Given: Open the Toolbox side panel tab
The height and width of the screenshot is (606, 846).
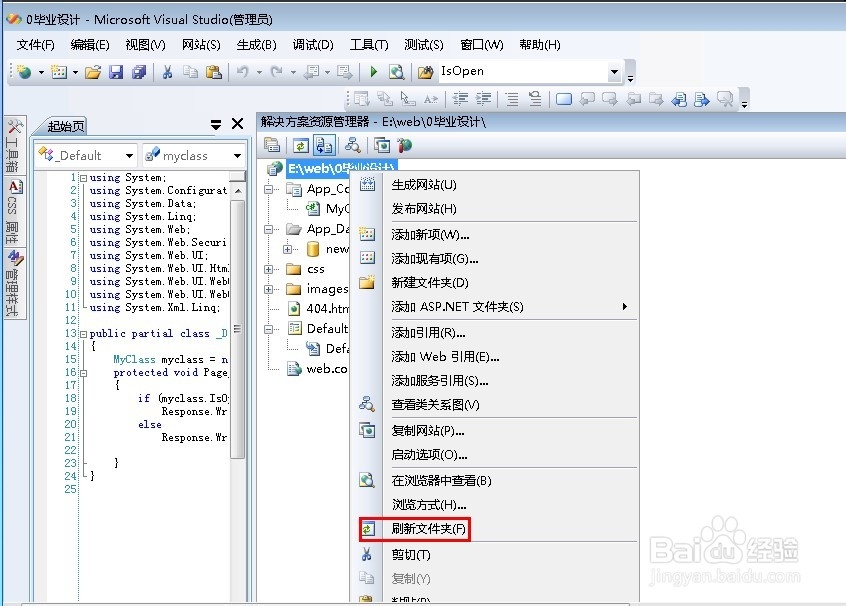Looking at the screenshot, I should 13,146.
